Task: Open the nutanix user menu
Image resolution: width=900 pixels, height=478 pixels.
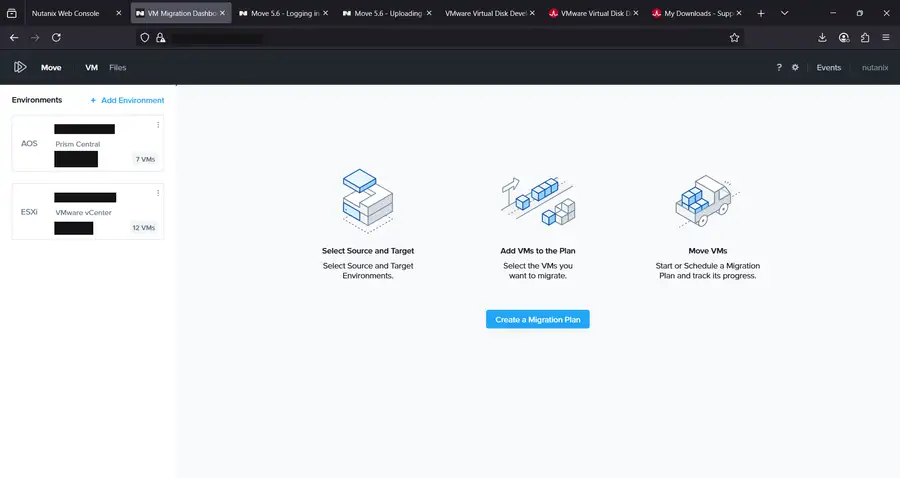Action: [875, 67]
